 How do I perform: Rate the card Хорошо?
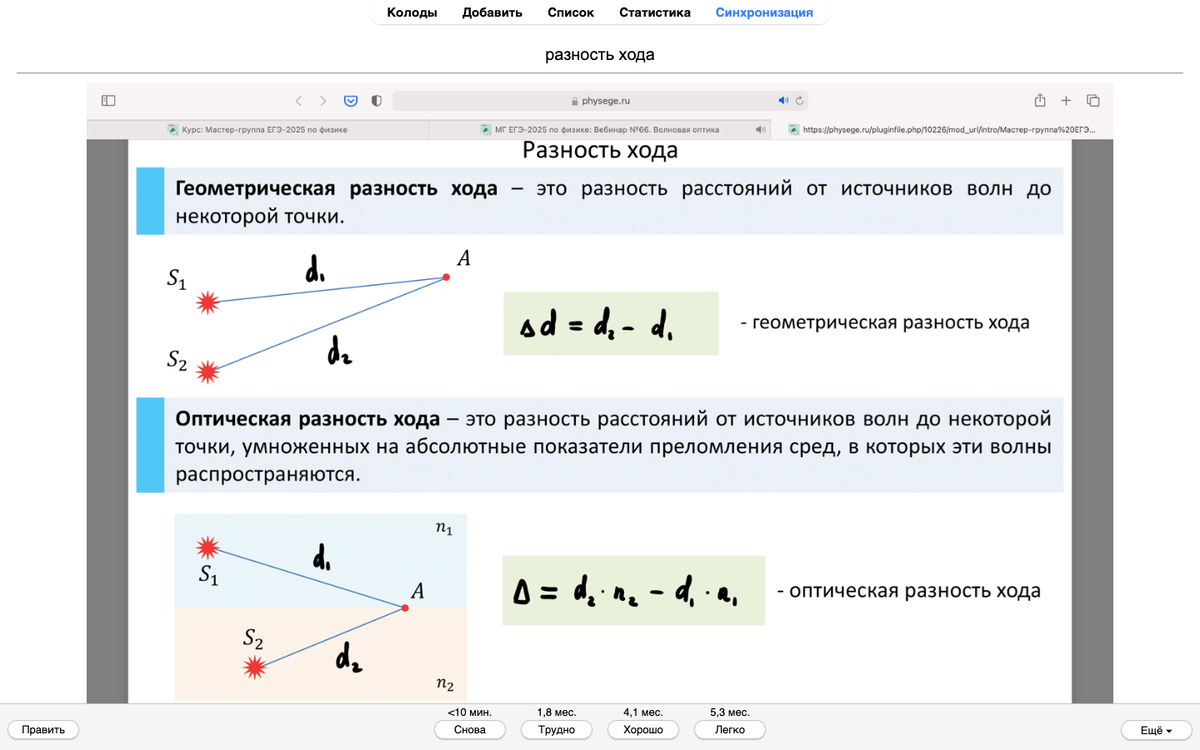pyautogui.click(x=643, y=730)
